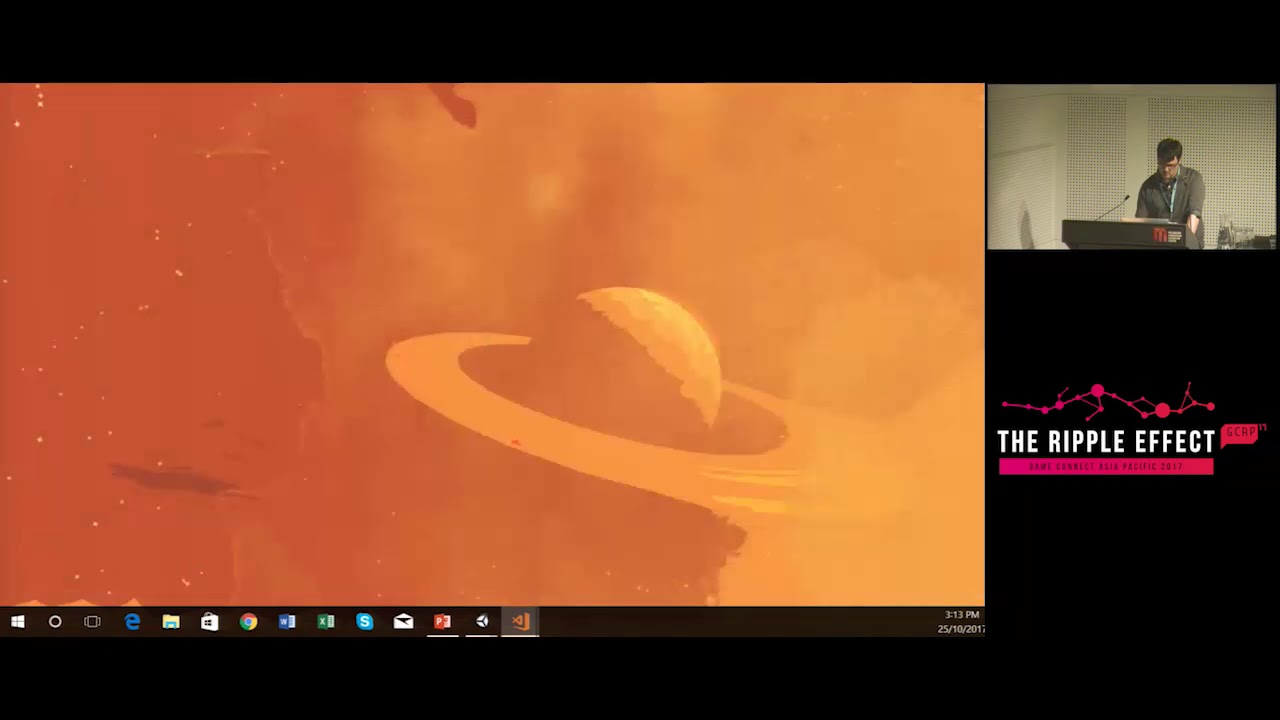Open the Microsoft Store taskbar icon
1280x720 pixels.
point(209,622)
